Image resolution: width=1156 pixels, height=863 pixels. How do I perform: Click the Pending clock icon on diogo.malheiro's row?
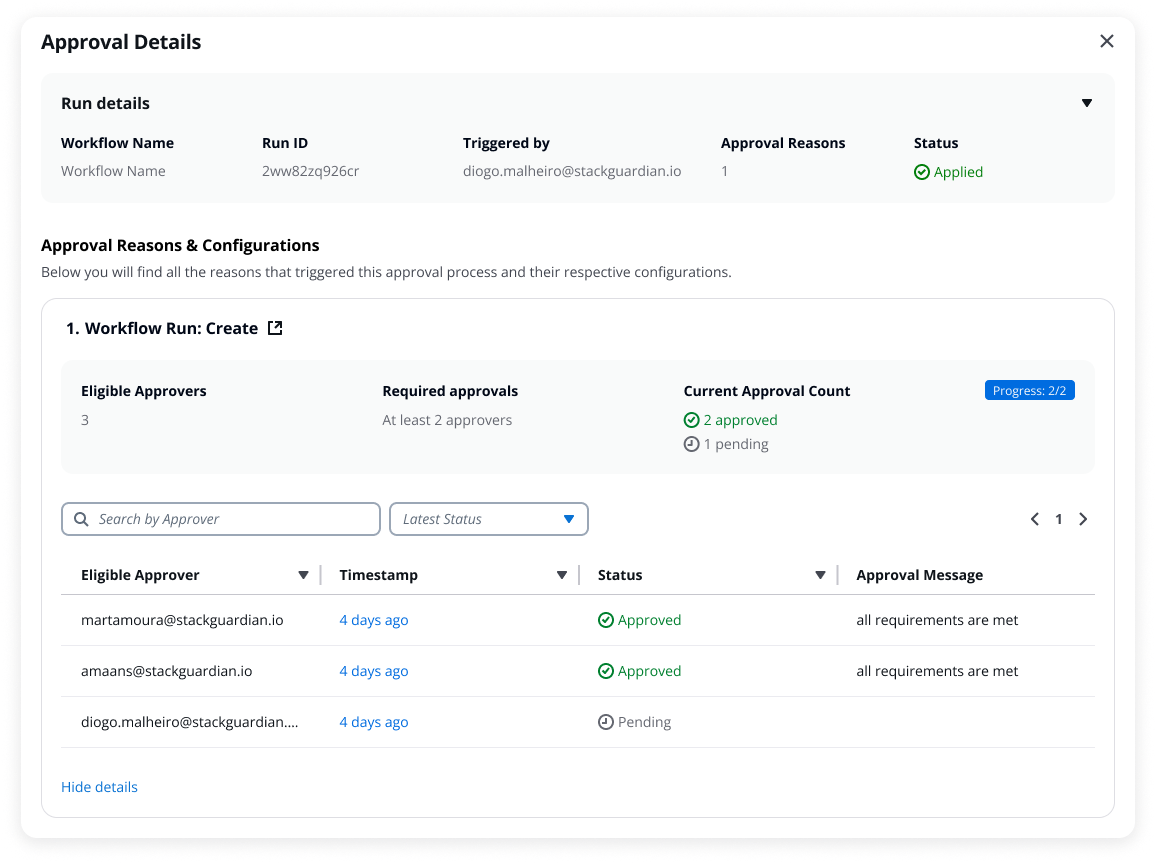[605, 722]
